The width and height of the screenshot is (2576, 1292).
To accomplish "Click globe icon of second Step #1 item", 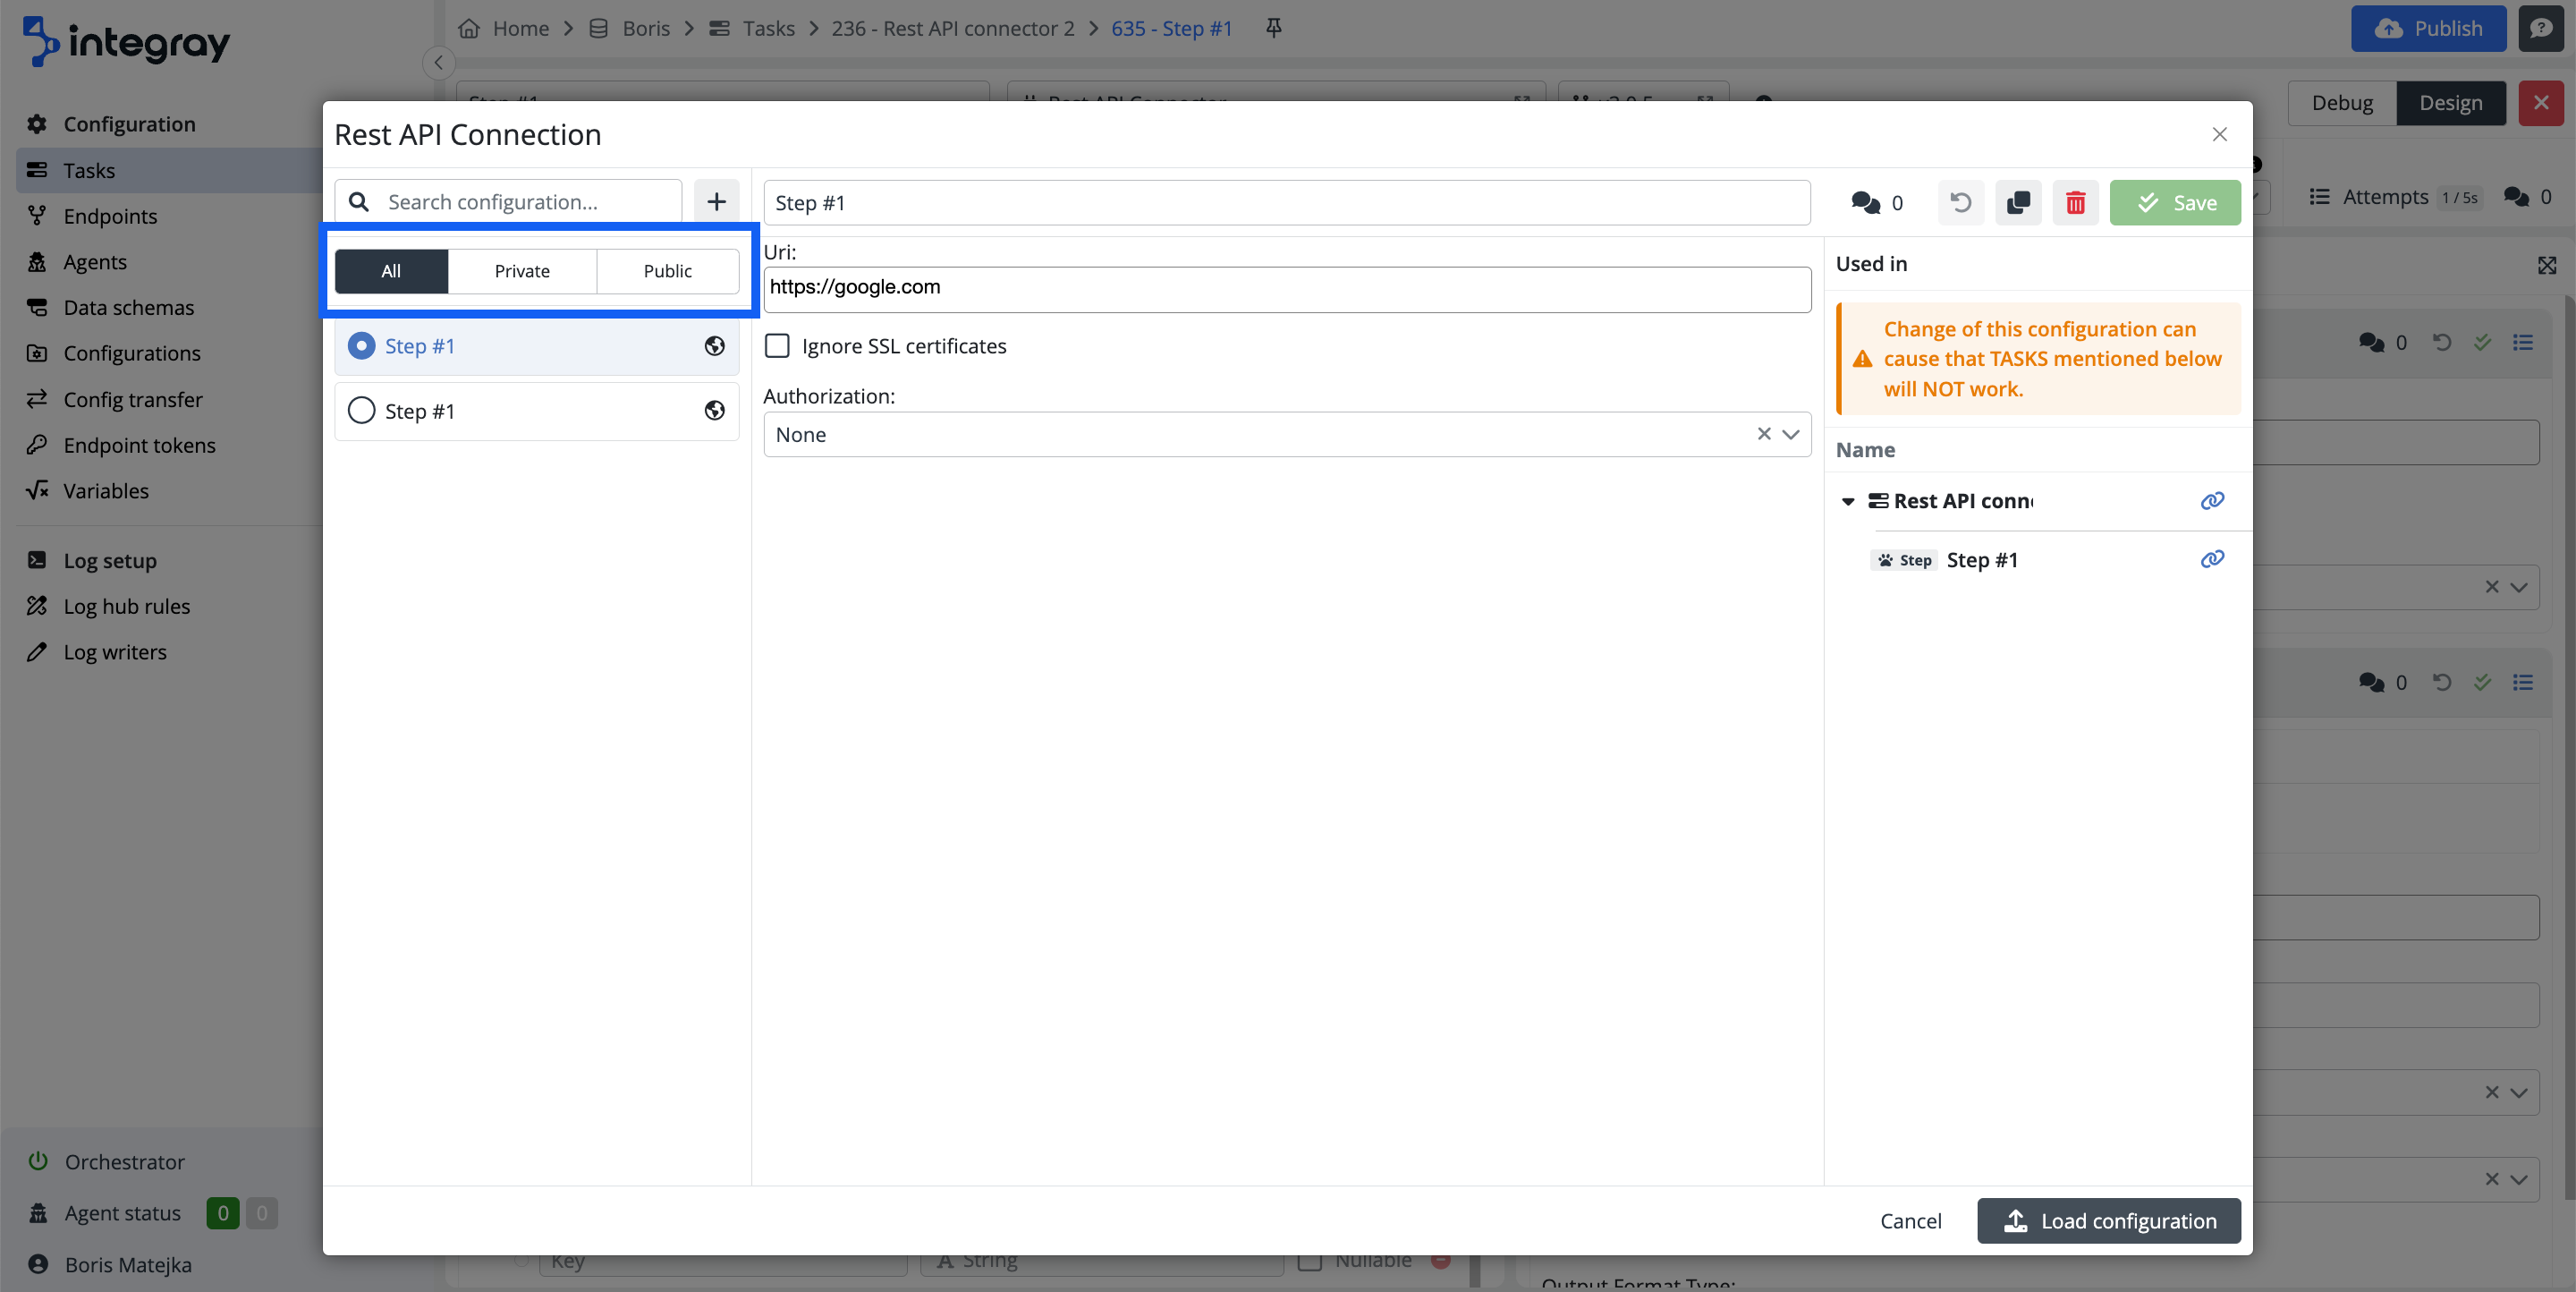I will [714, 411].
